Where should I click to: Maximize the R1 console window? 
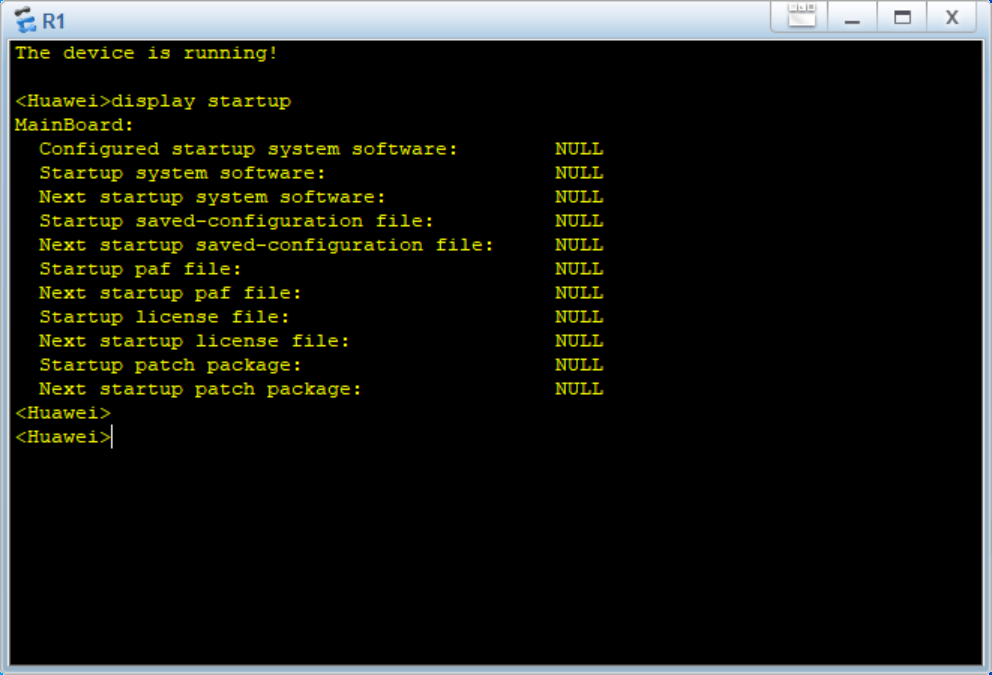pyautogui.click(x=902, y=17)
